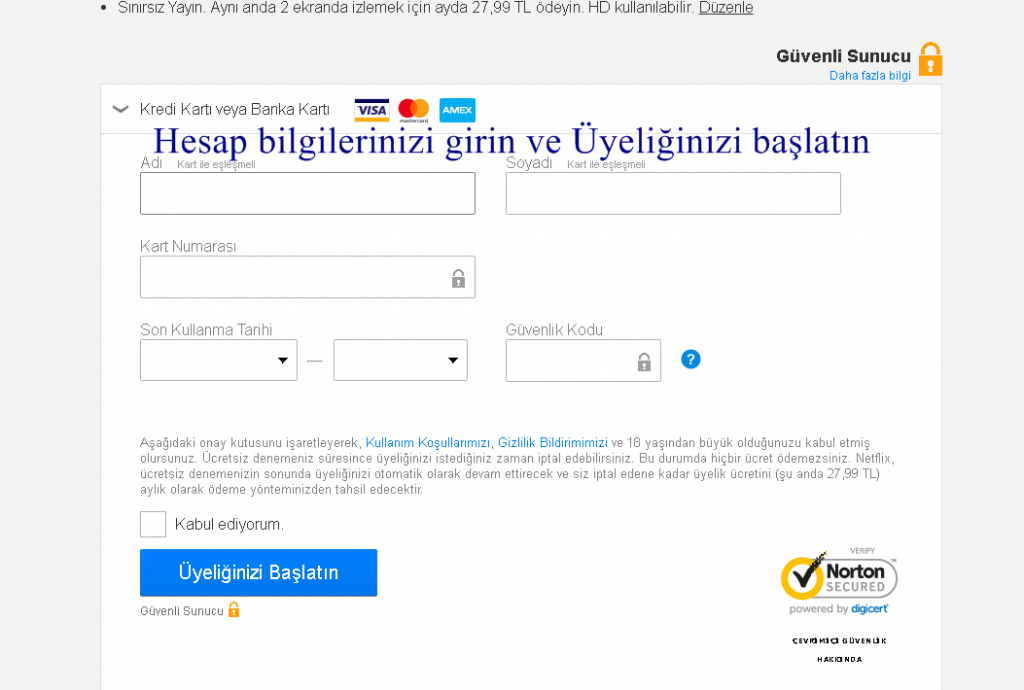Viewport: 1024px width, 690px height.
Task: Focus the Güvenlik Kodu input field
Action: pyautogui.click(x=583, y=360)
